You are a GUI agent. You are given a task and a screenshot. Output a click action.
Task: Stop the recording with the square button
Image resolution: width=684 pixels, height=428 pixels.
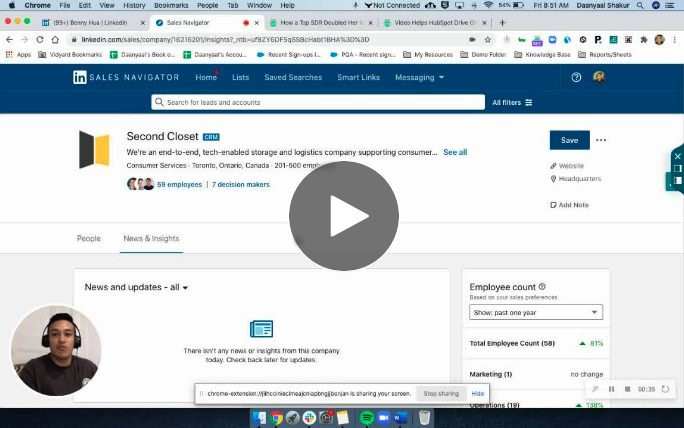(x=627, y=389)
